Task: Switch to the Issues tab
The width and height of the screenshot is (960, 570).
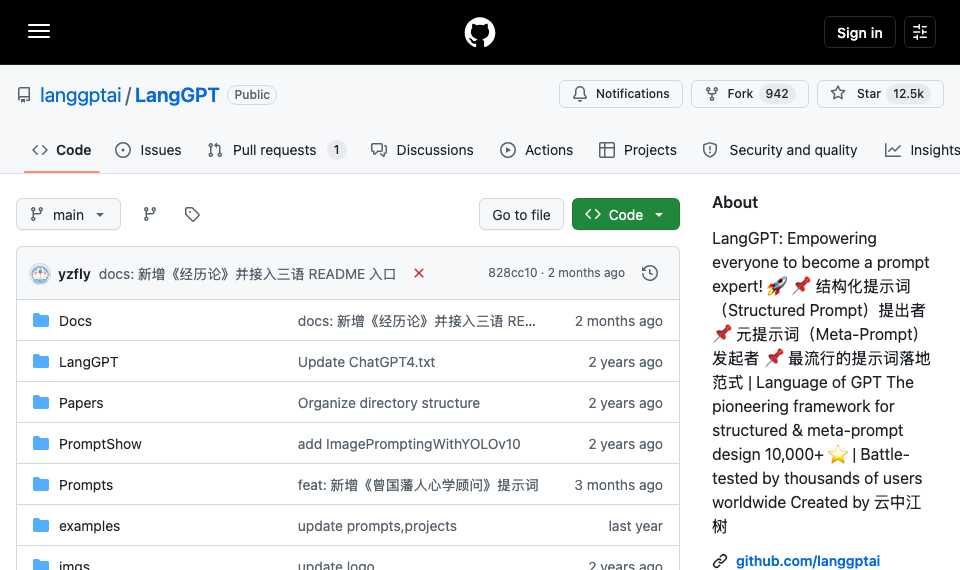Action: pos(148,150)
